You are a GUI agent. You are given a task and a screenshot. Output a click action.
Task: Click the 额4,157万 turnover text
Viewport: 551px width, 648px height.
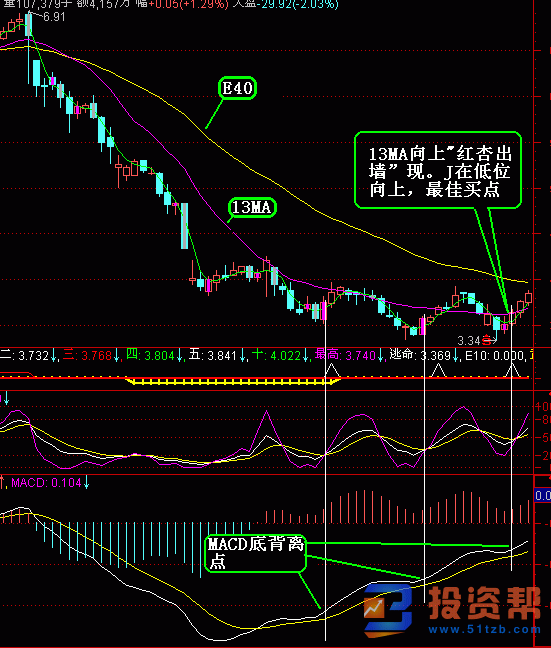105,4
